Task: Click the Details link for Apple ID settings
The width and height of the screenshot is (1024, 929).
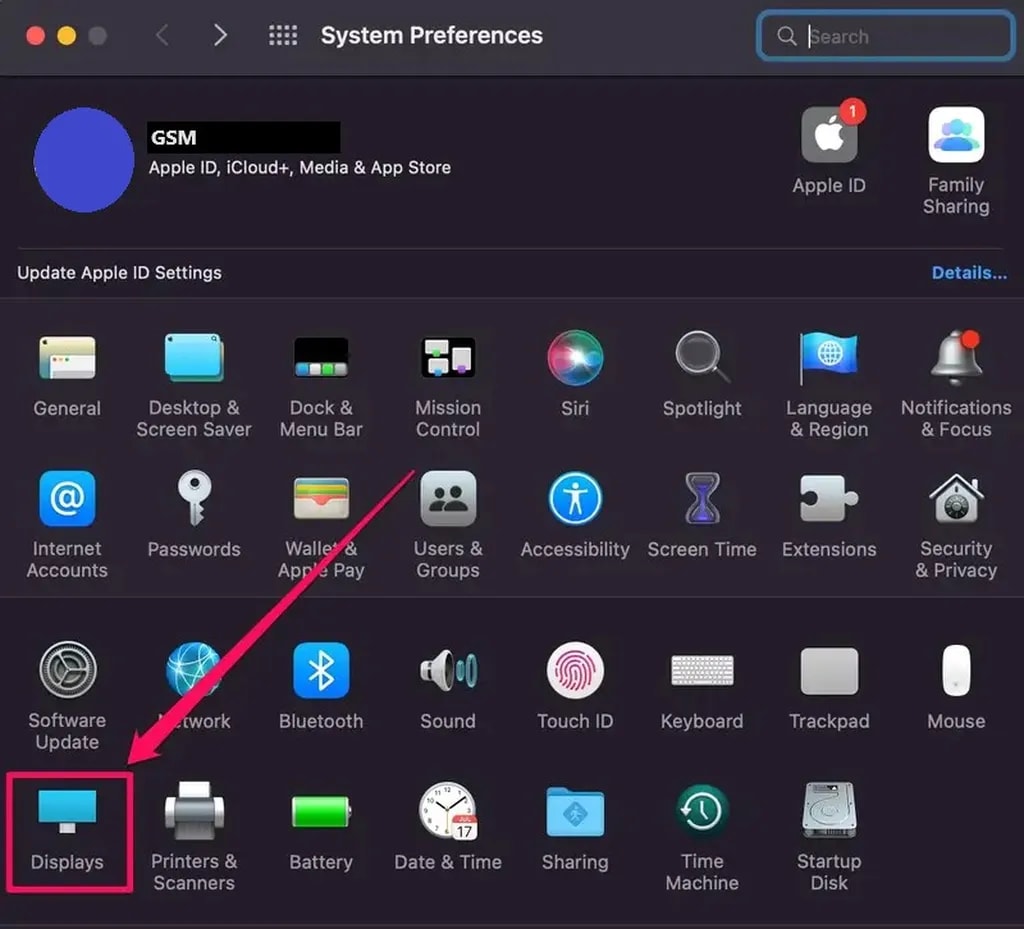Action: coord(967,272)
